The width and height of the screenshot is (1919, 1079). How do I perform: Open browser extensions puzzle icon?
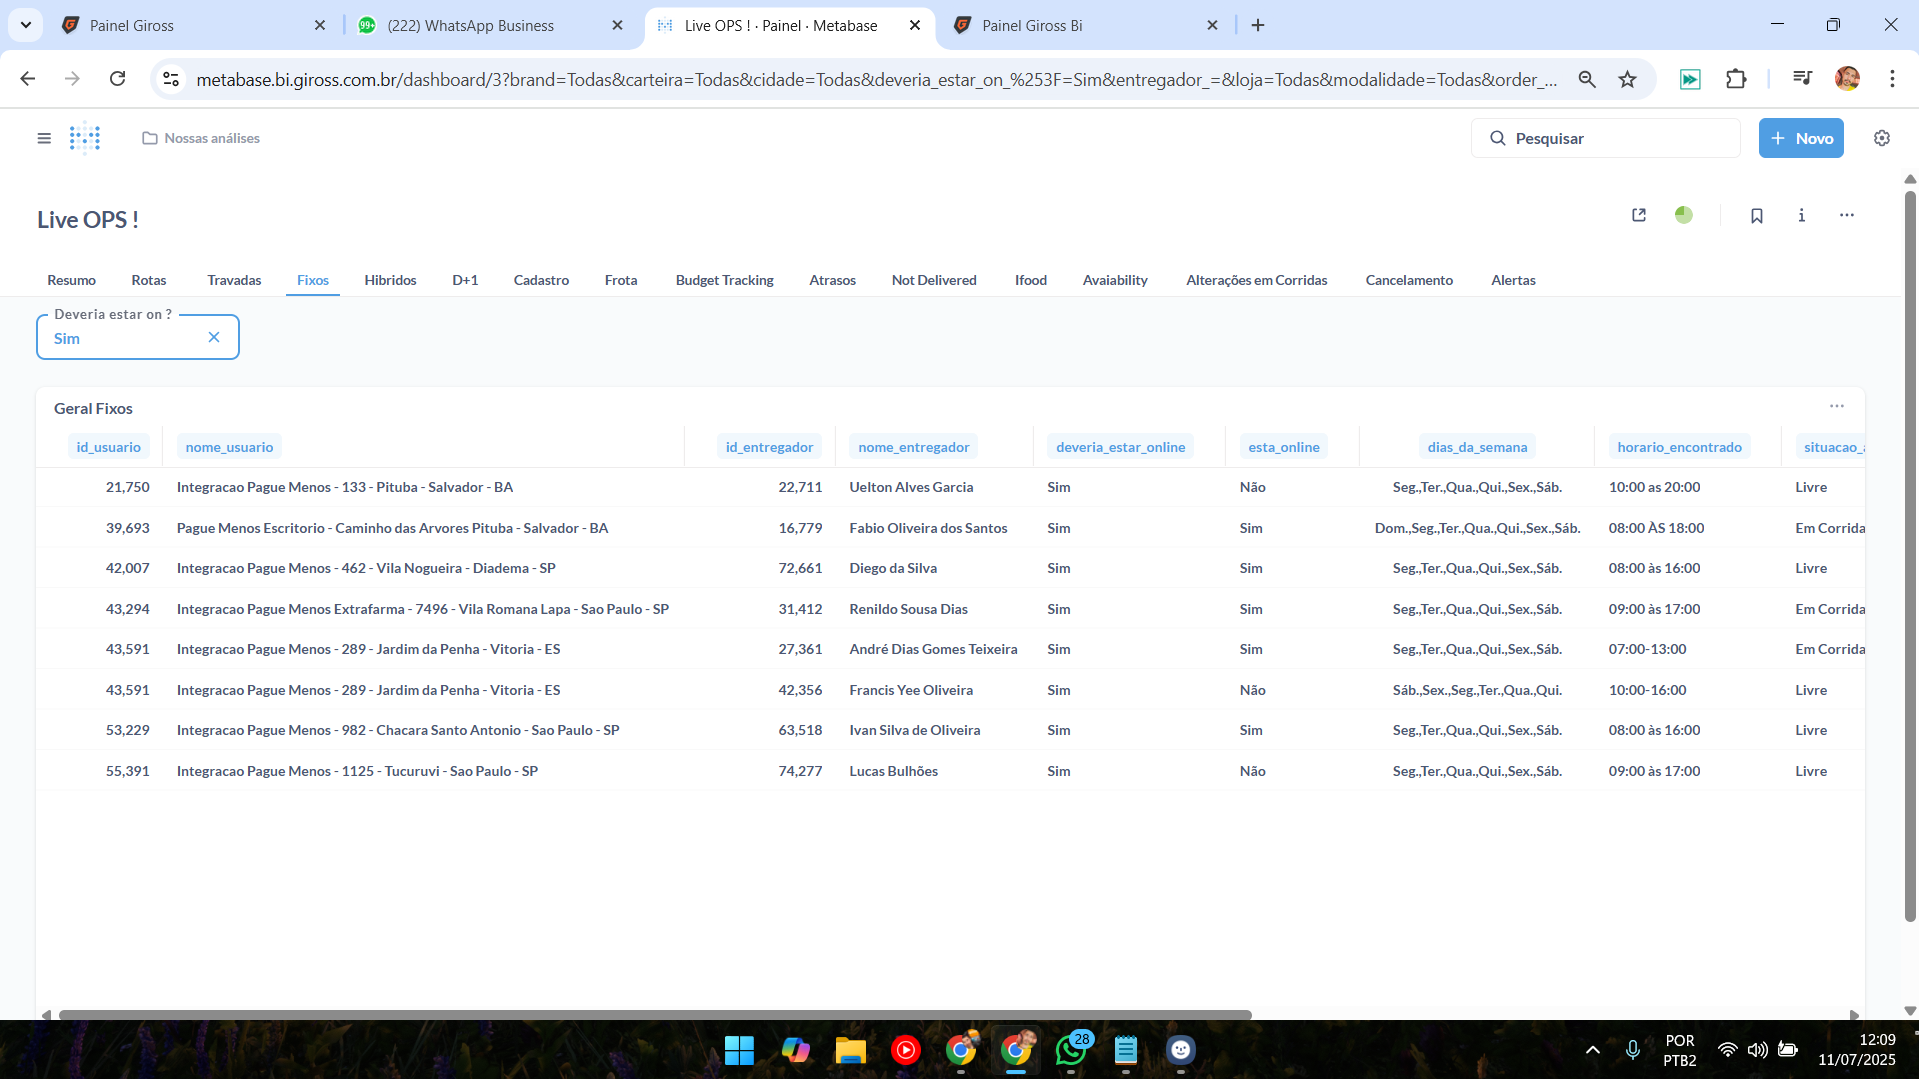coord(1736,79)
